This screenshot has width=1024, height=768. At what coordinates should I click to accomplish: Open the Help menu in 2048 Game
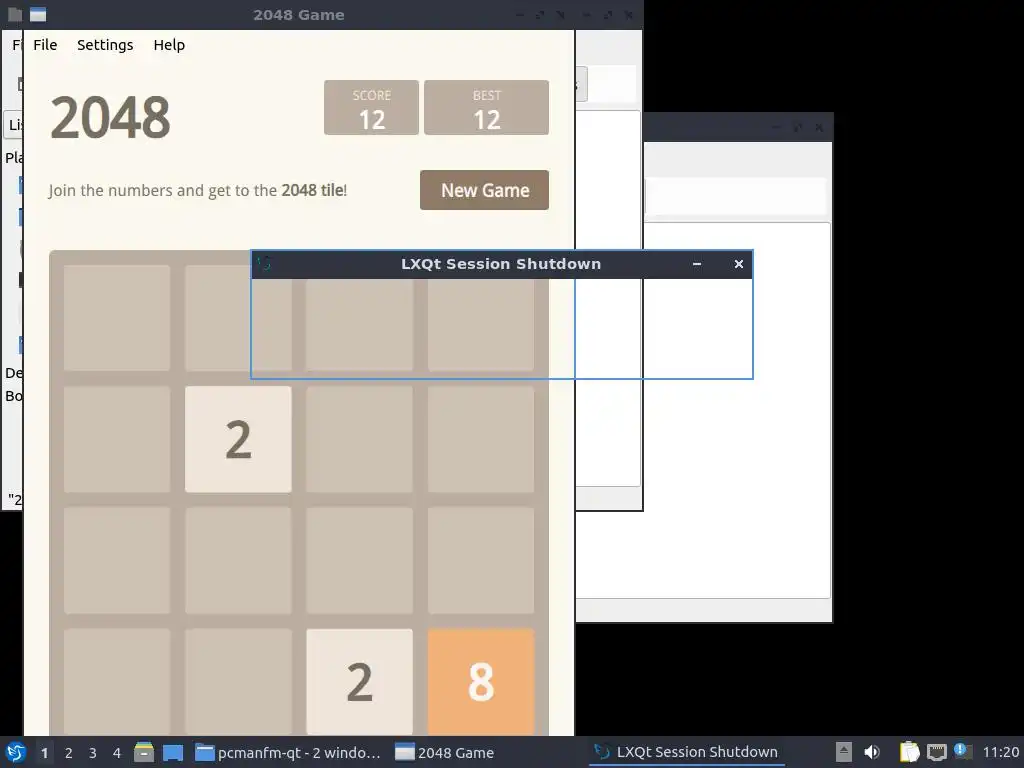pos(169,44)
